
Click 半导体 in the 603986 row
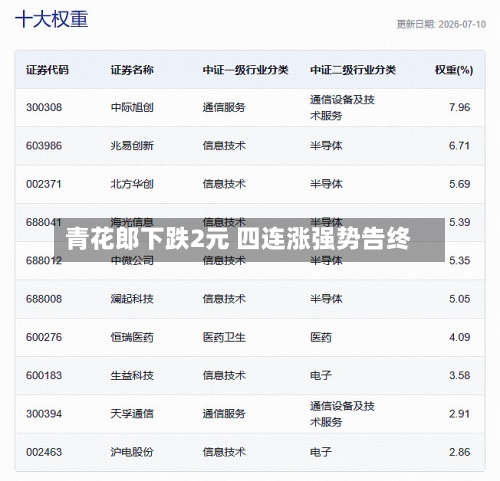click(x=326, y=146)
